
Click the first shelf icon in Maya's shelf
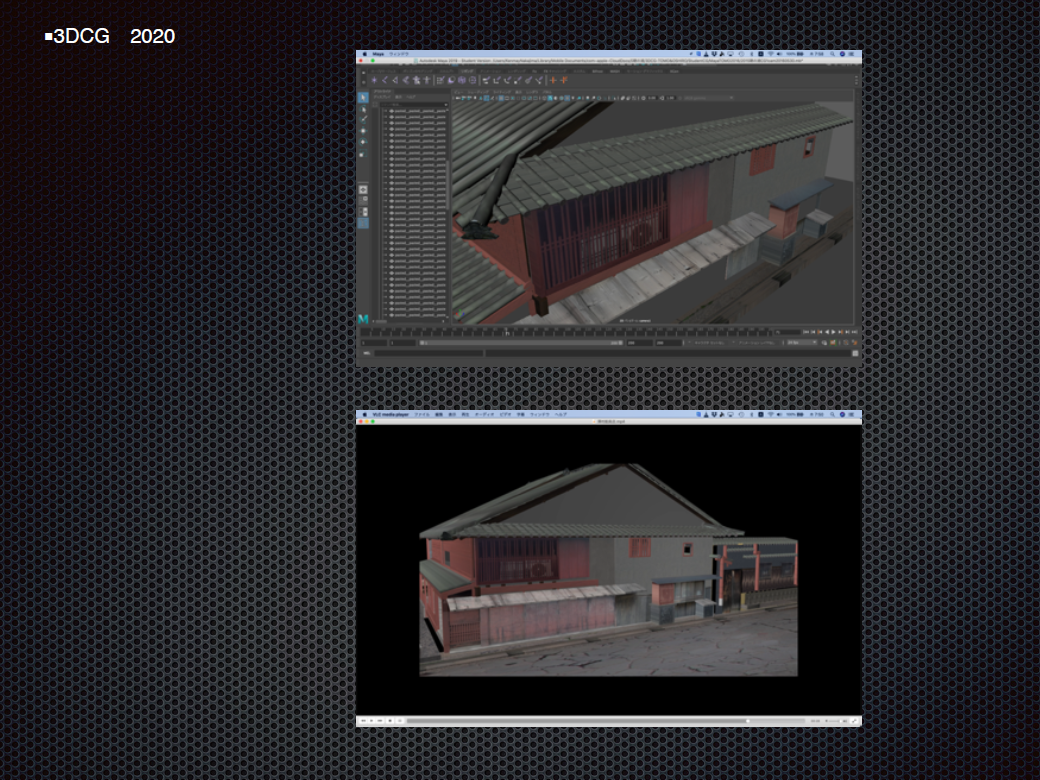[x=374, y=80]
